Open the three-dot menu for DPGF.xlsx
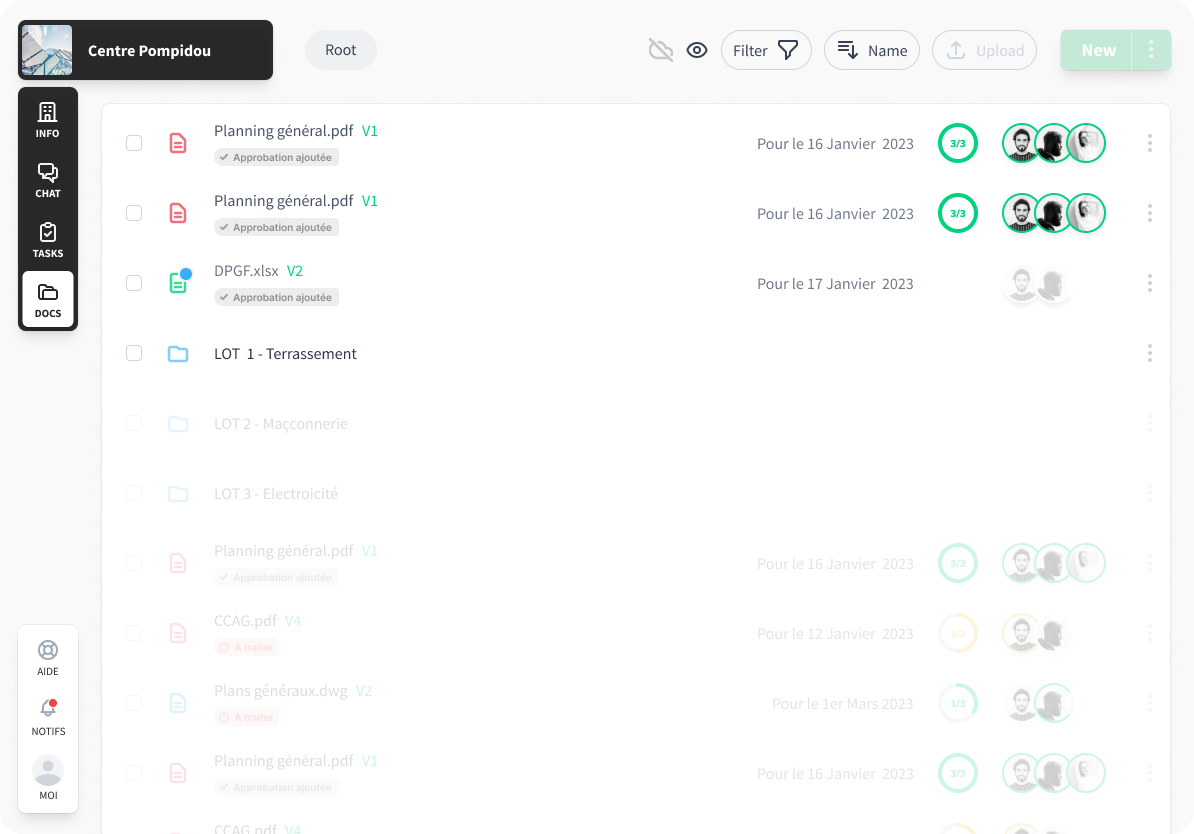This screenshot has height=834, width=1194. click(1149, 283)
